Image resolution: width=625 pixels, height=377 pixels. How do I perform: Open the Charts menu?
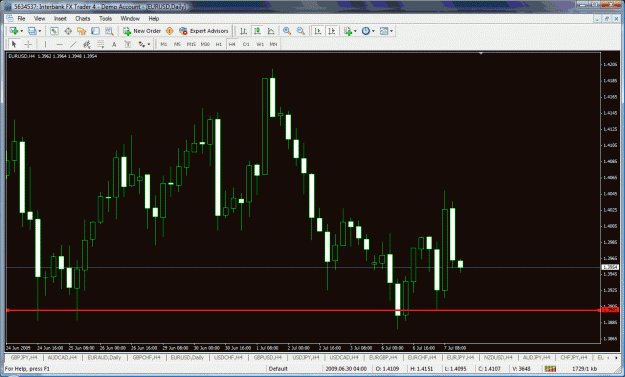[83, 18]
